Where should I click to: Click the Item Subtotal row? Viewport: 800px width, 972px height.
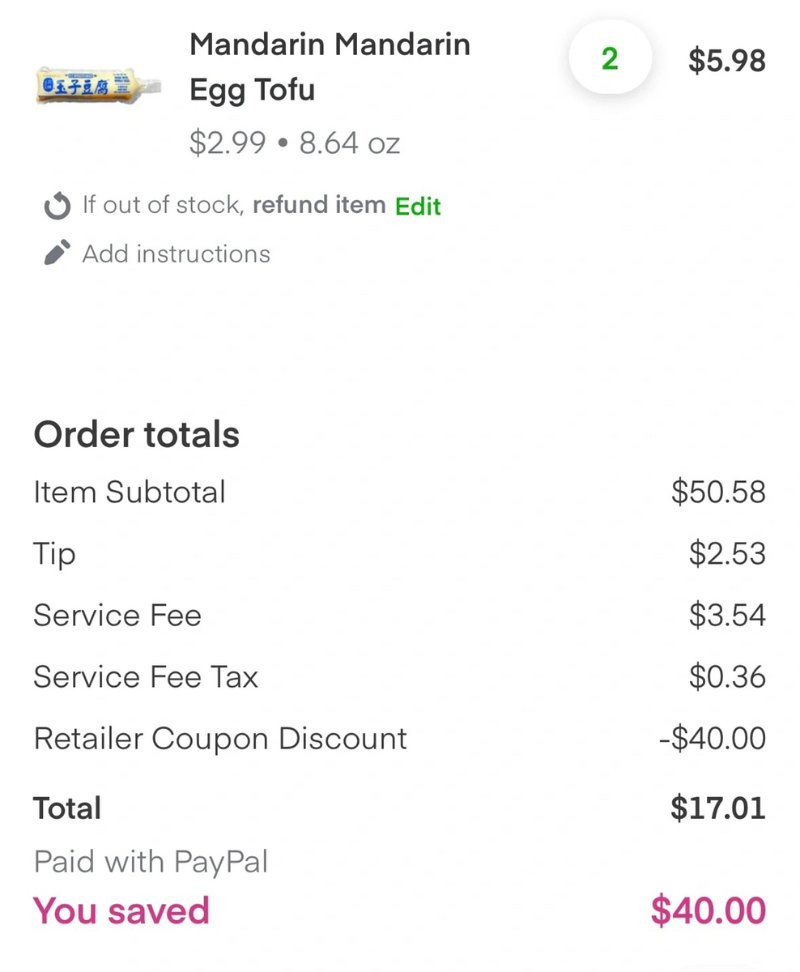point(400,492)
